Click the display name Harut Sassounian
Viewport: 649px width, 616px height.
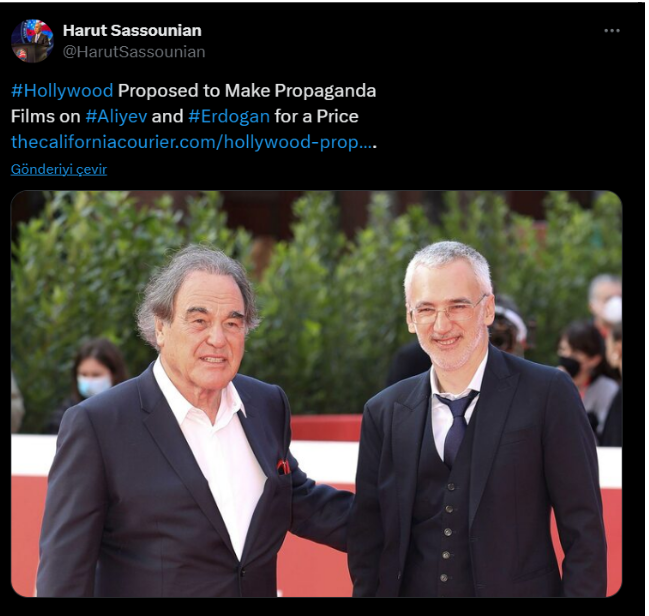point(132,30)
